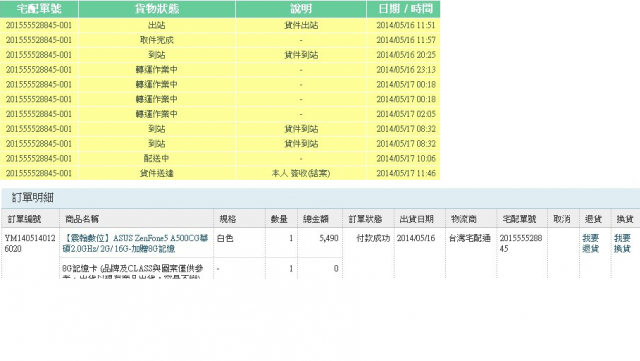Select the 出站 status cell
The image size is (640, 361).
pyautogui.click(x=157, y=25)
